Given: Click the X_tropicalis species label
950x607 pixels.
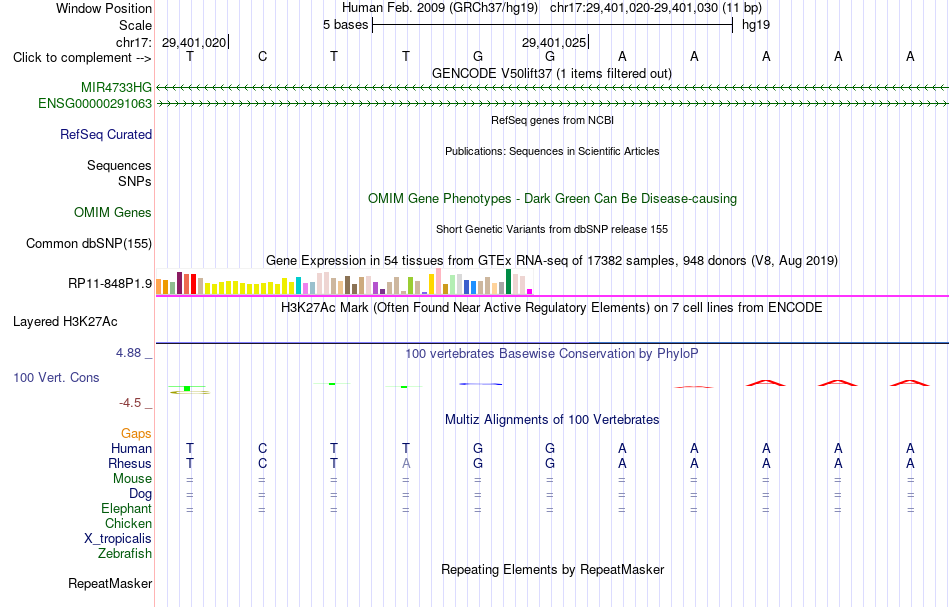Looking at the screenshot, I should (118, 539).
